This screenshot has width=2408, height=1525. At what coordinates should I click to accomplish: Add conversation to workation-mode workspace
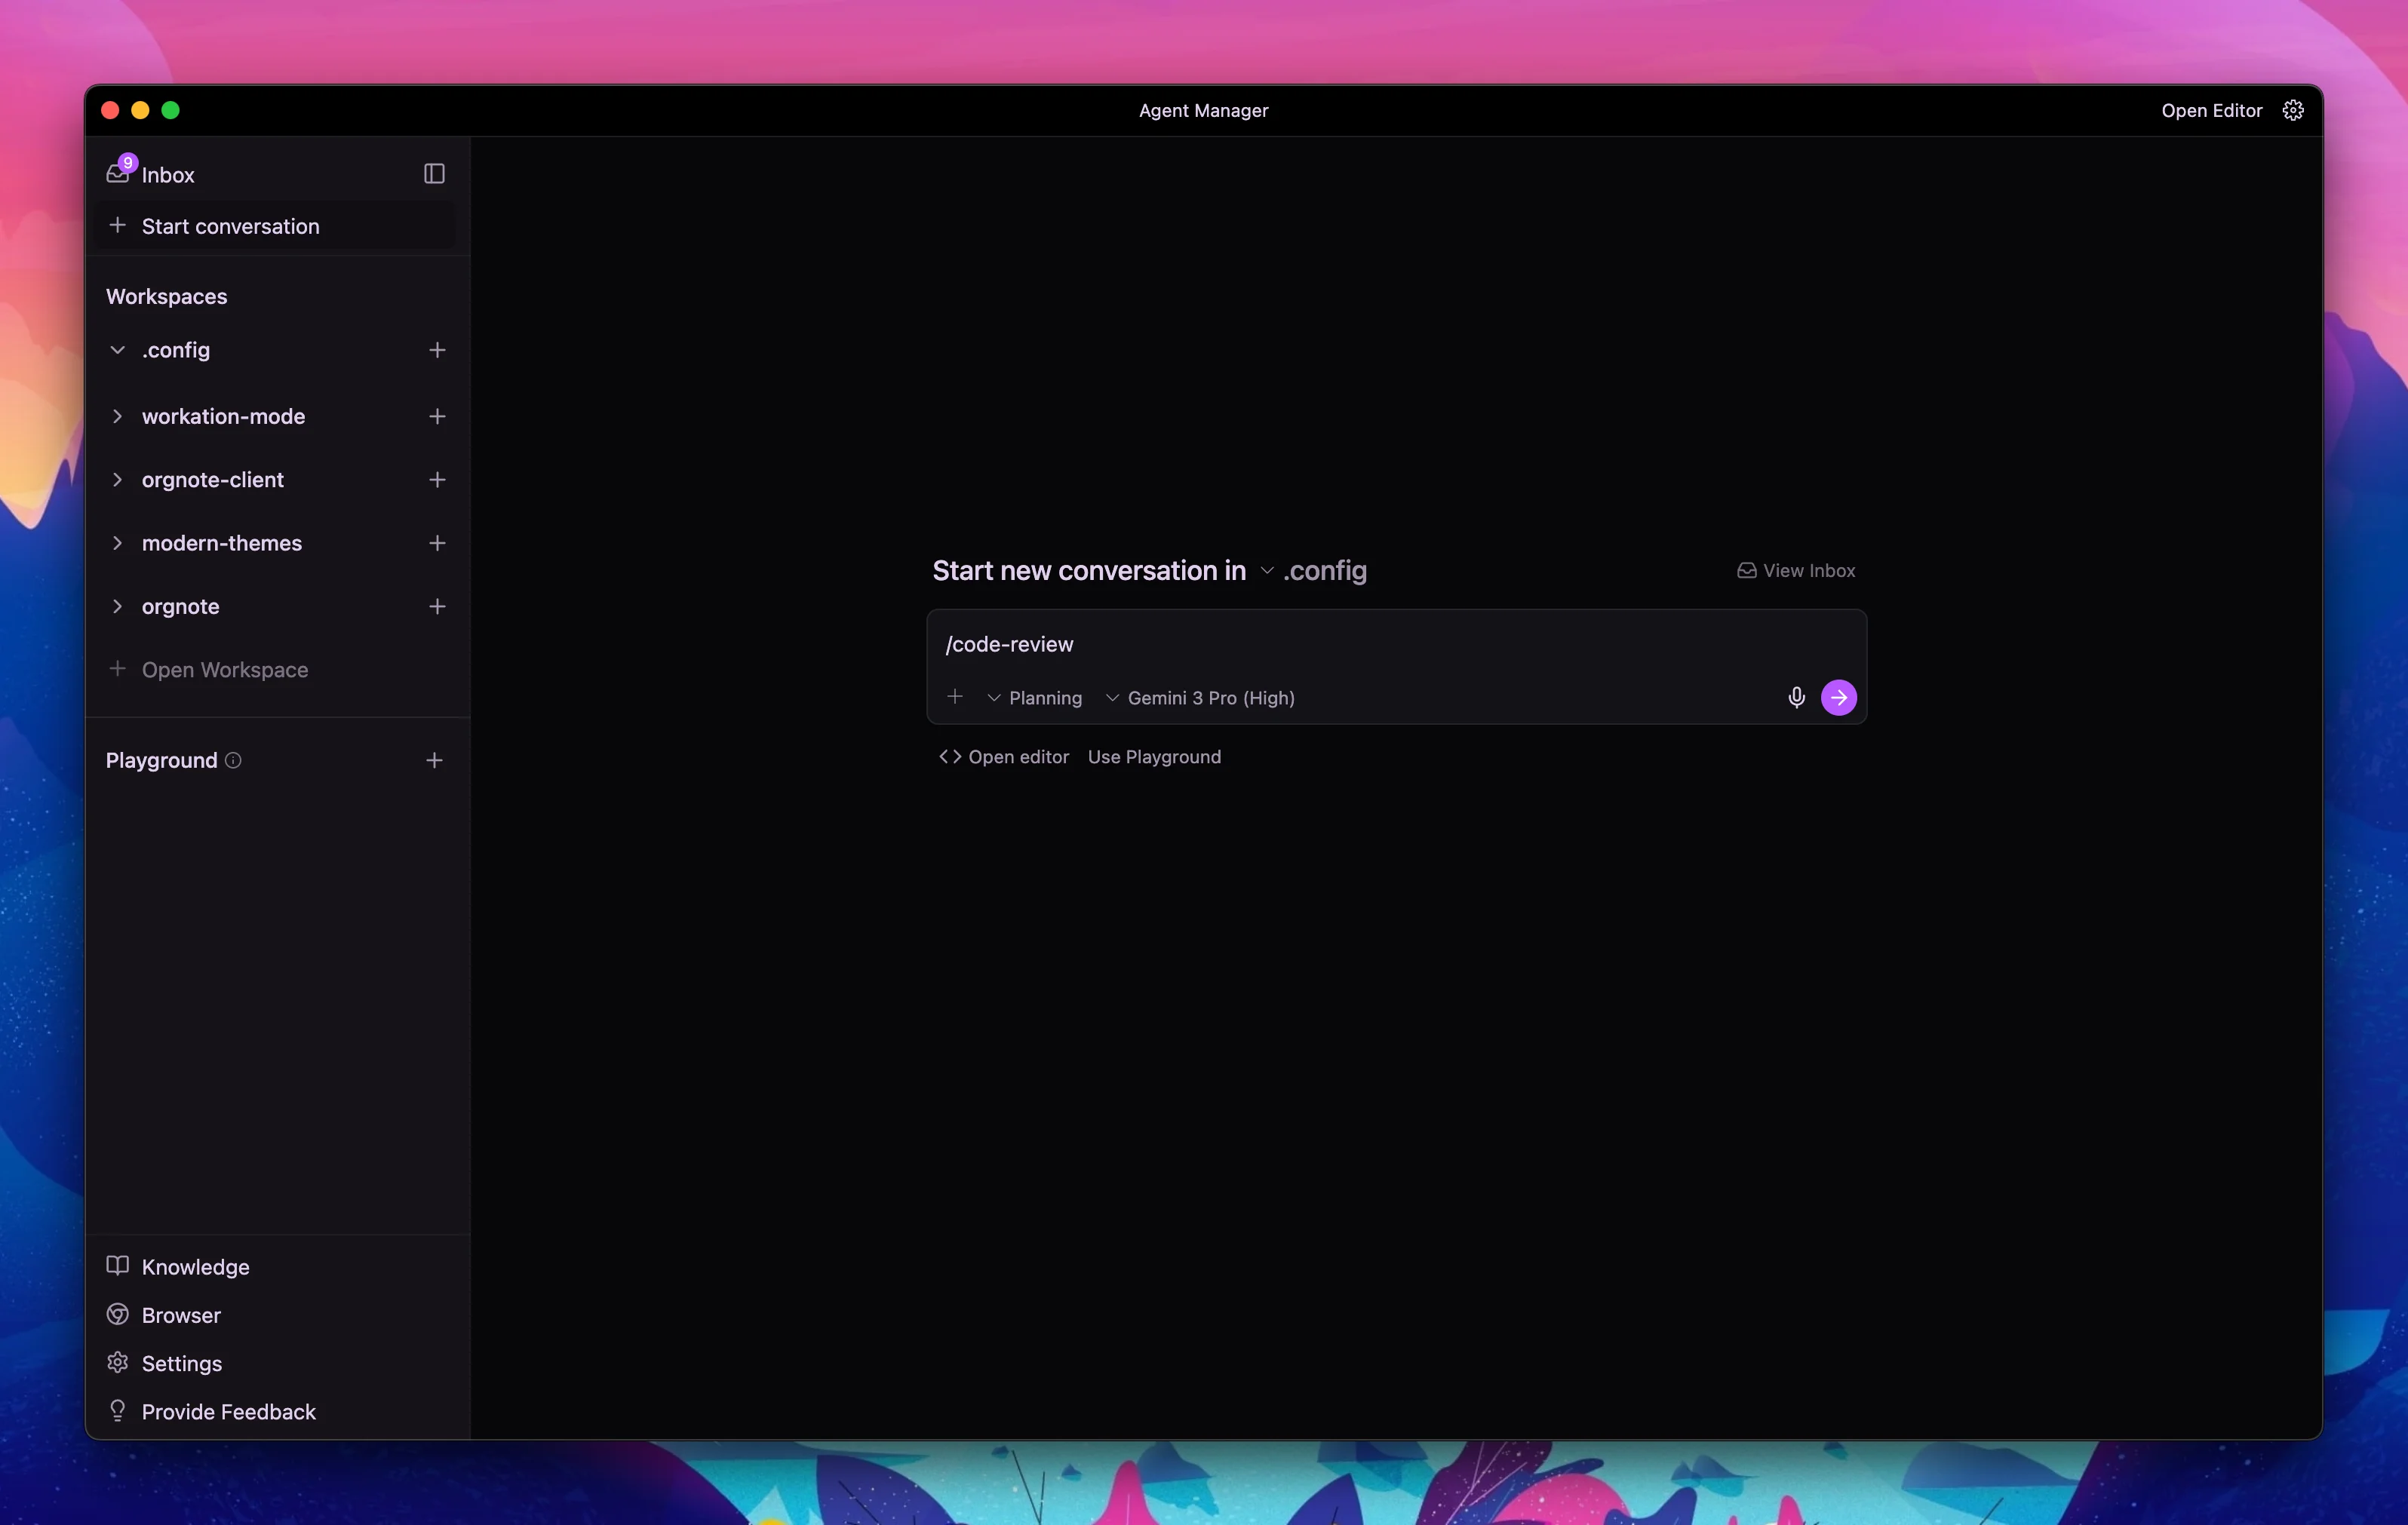(x=437, y=416)
